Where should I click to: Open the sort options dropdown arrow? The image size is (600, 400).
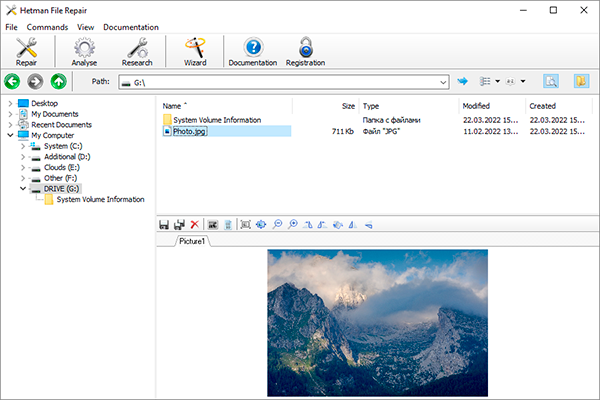(523, 81)
